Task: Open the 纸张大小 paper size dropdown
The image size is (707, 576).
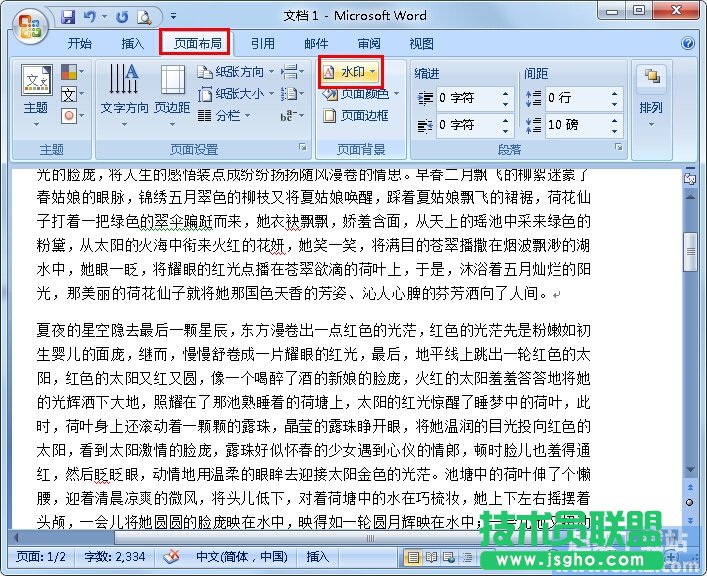Action: [236, 94]
